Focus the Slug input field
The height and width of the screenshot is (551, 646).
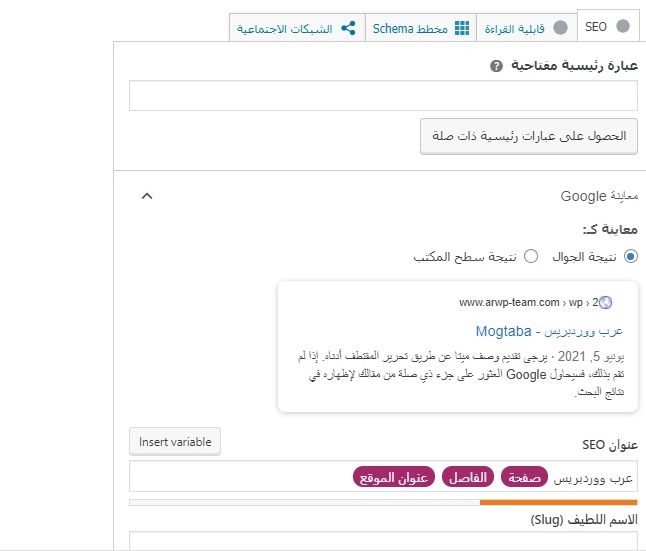click(383, 541)
